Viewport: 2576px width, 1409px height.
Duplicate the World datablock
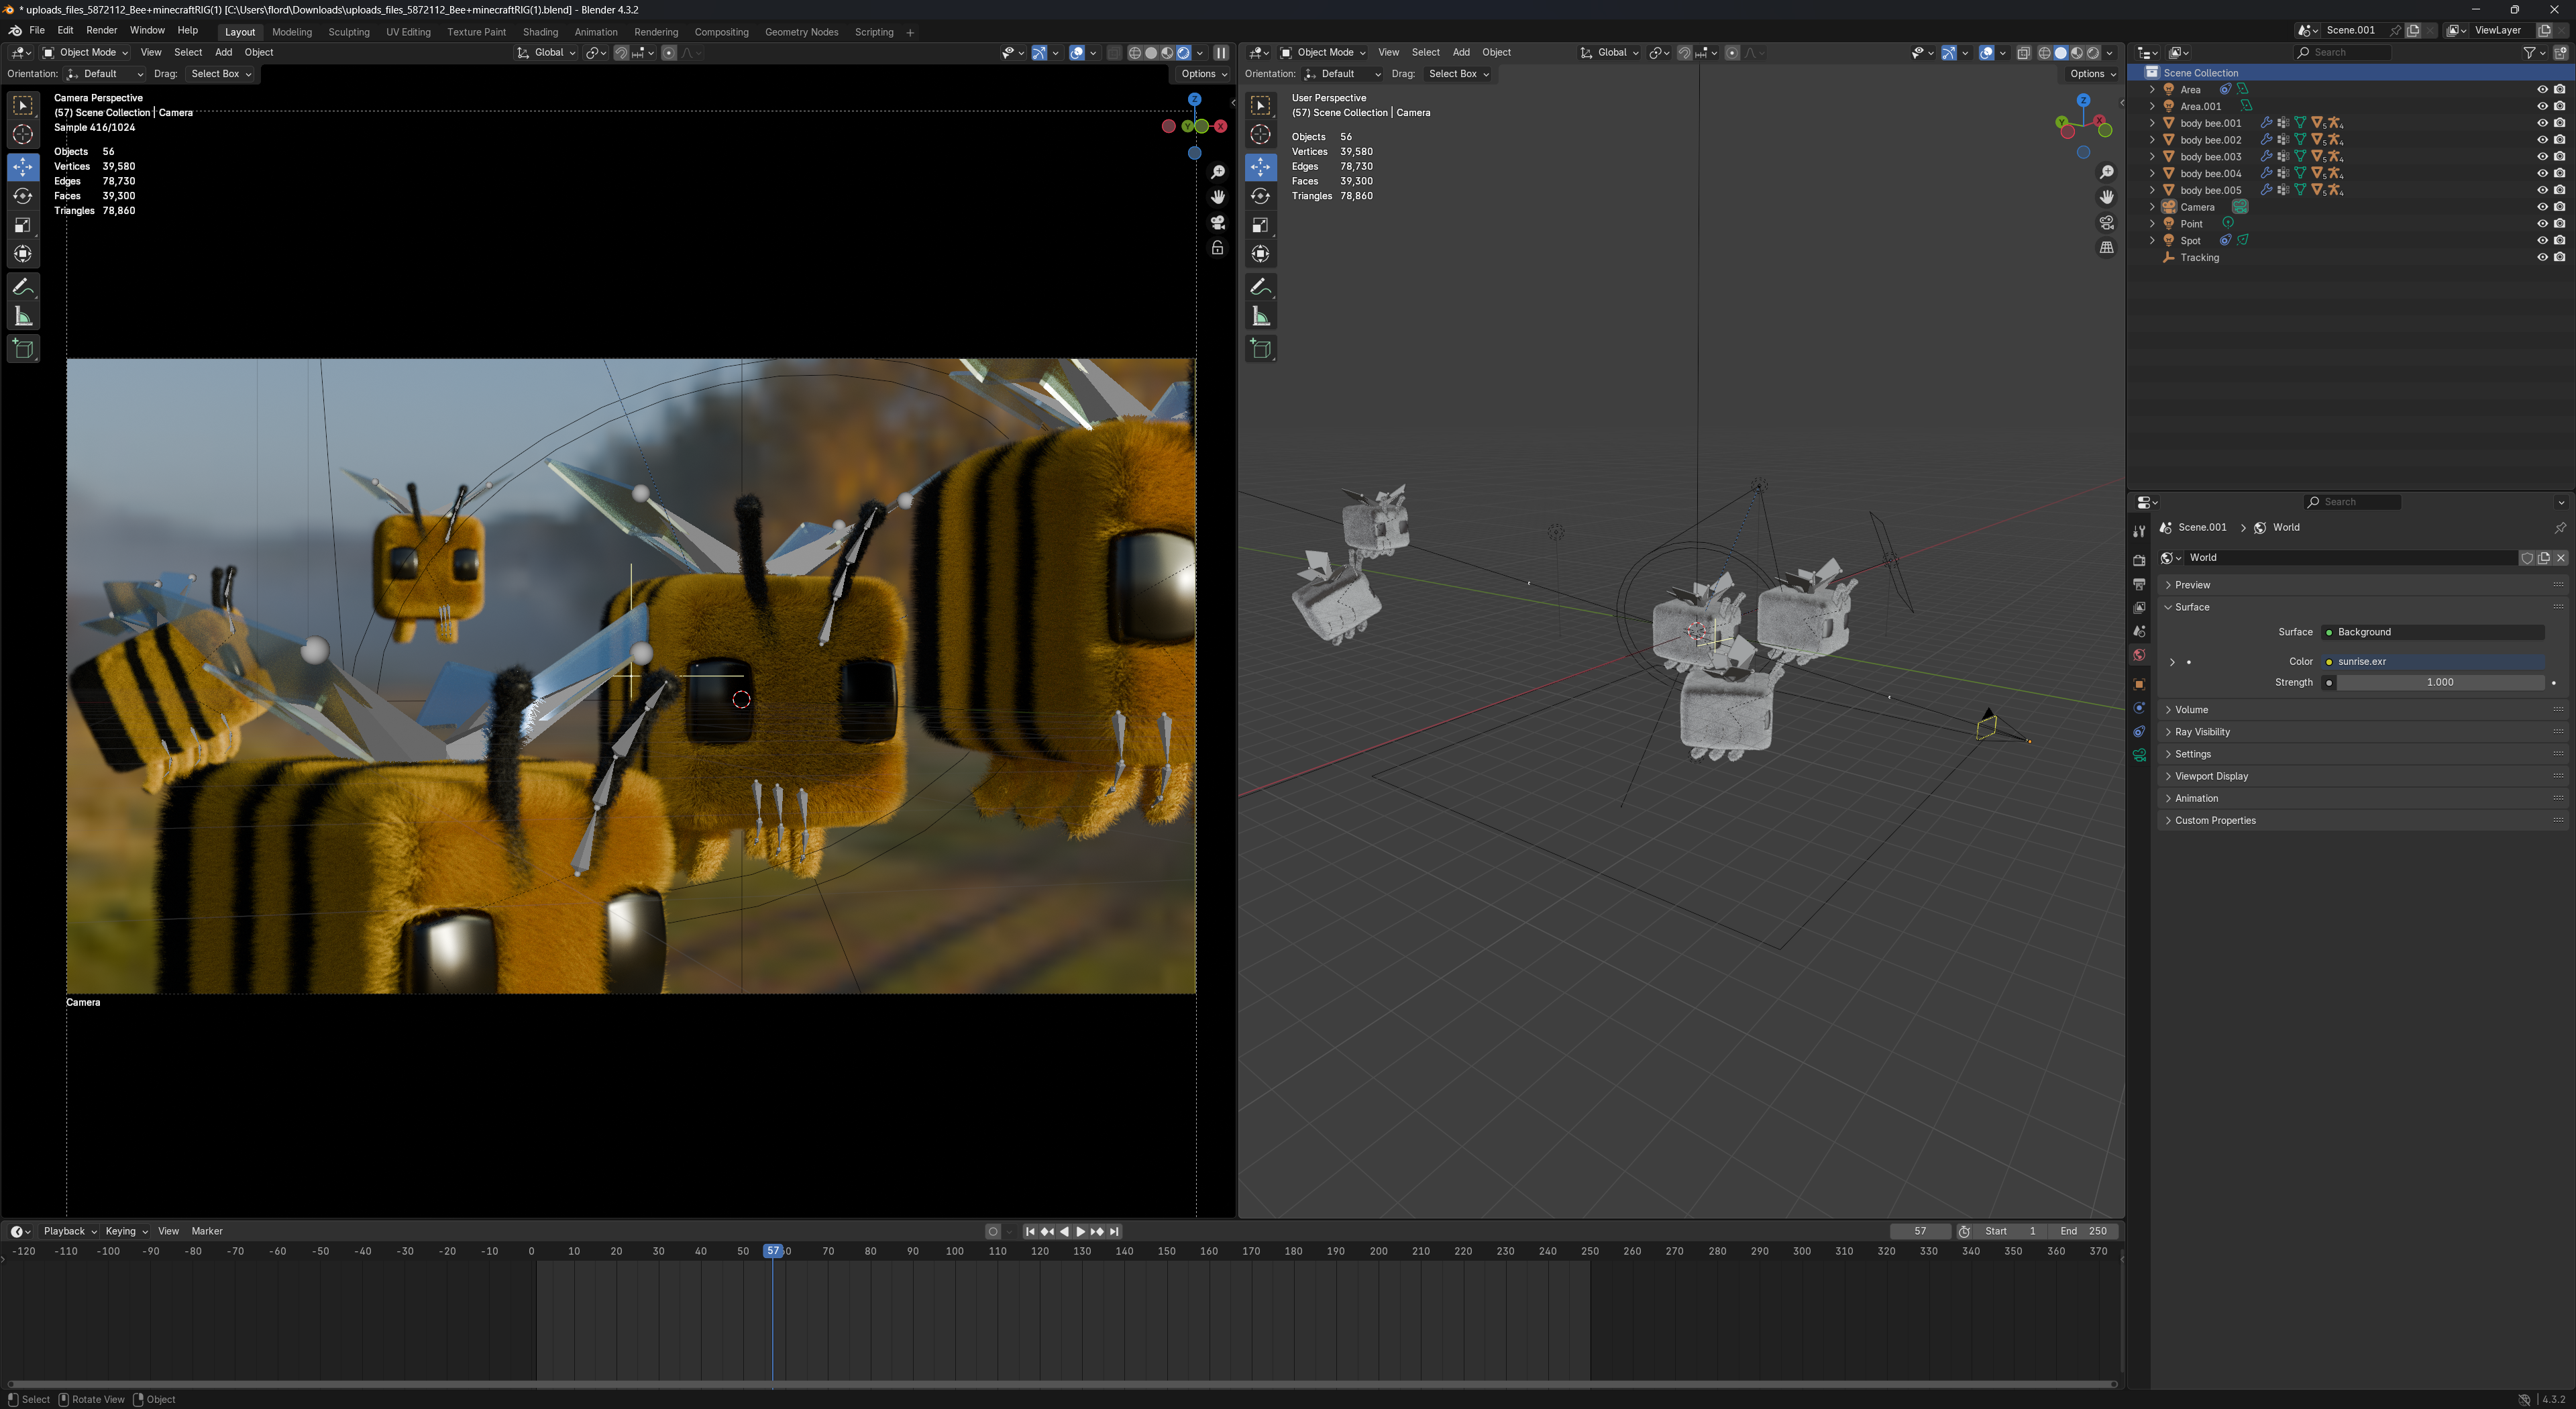pyautogui.click(x=2544, y=558)
